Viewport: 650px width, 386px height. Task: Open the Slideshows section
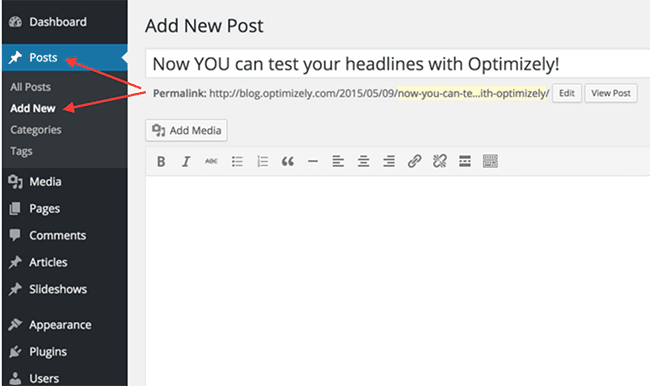point(65,289)
